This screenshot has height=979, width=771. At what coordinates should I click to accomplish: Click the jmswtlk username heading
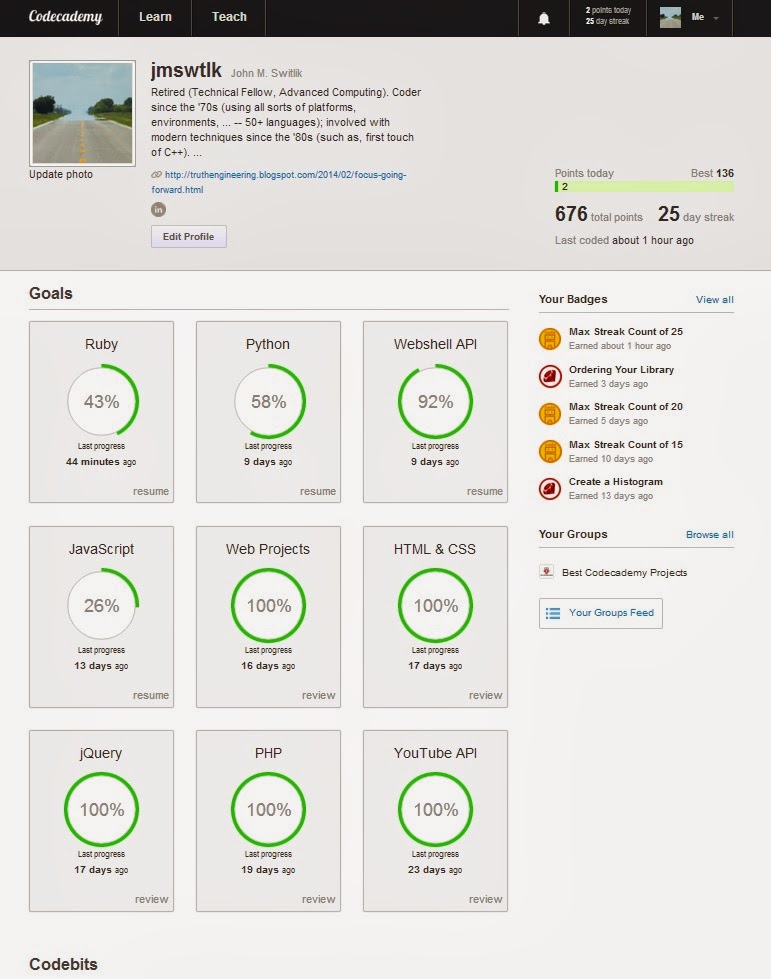click(x=186, y=70)
